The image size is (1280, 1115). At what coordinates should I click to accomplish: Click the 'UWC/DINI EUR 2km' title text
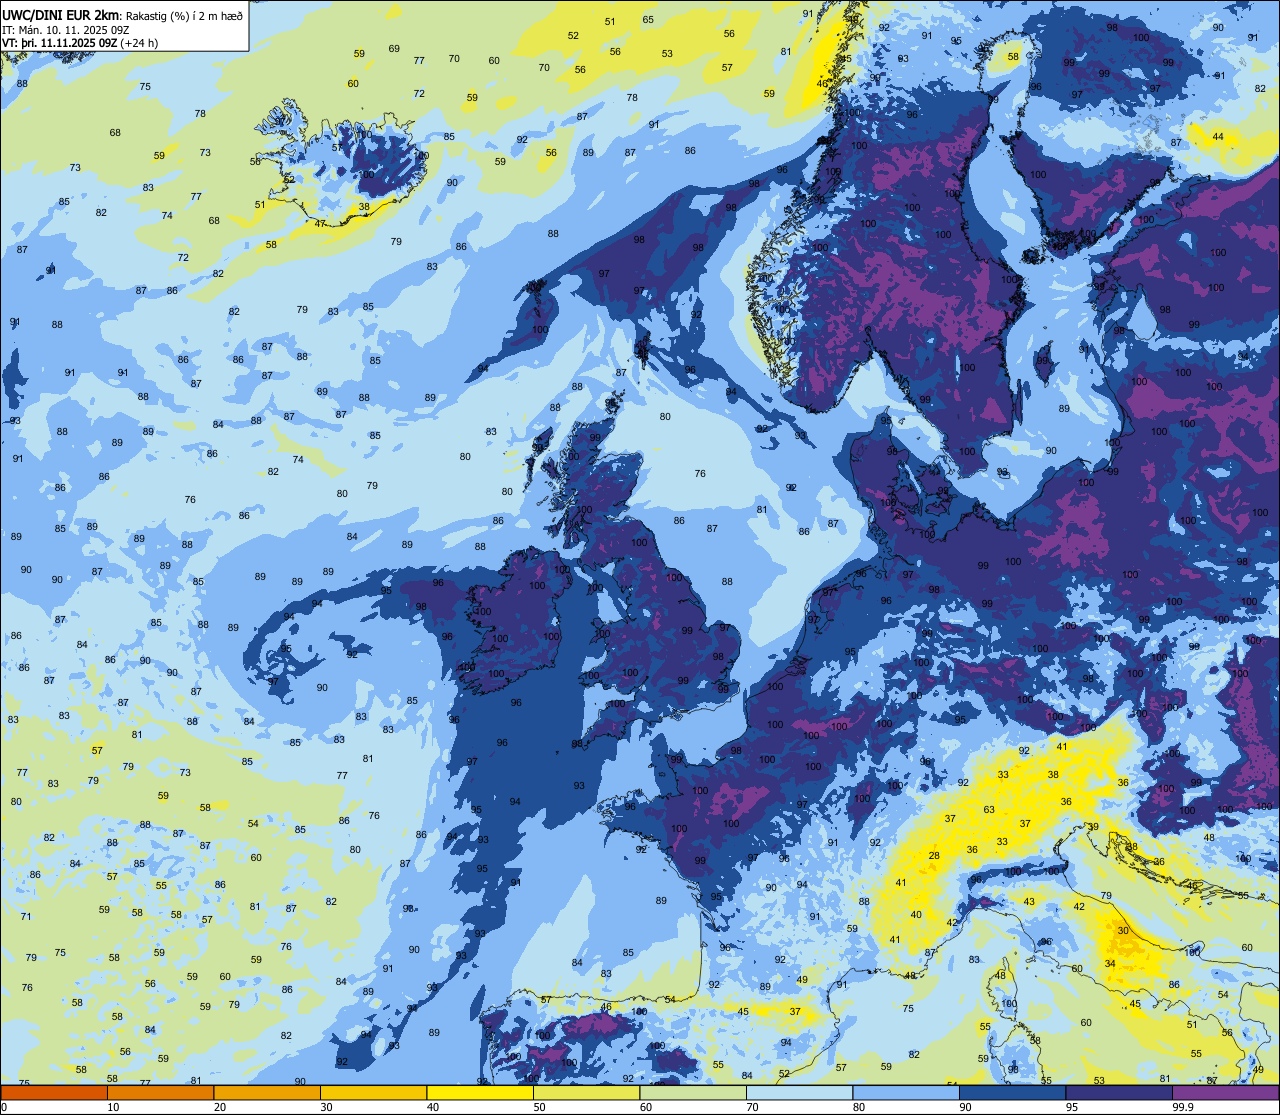pos(61,14)
